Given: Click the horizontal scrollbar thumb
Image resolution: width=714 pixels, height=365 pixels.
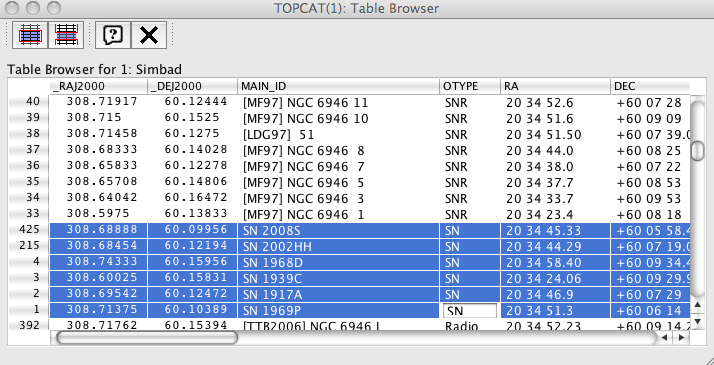Looking at the screenshot, I should (x=147, y=337).
